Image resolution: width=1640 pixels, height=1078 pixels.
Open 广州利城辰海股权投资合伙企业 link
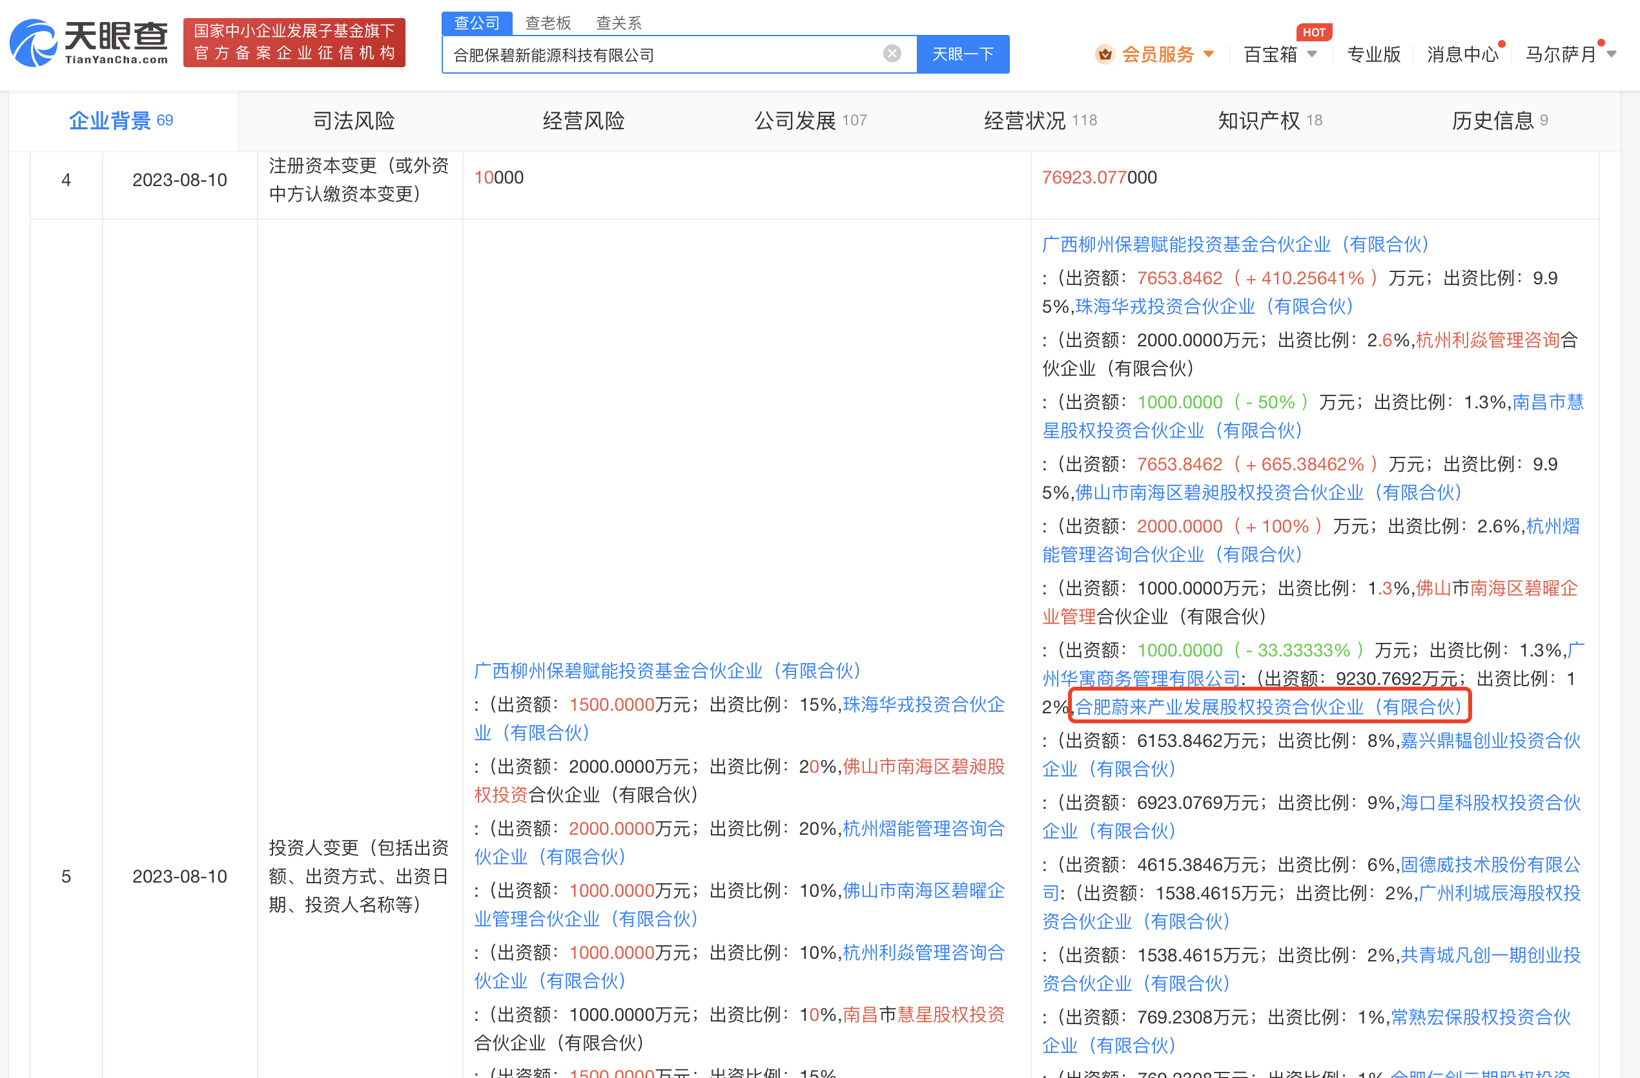pos(1311,906)
